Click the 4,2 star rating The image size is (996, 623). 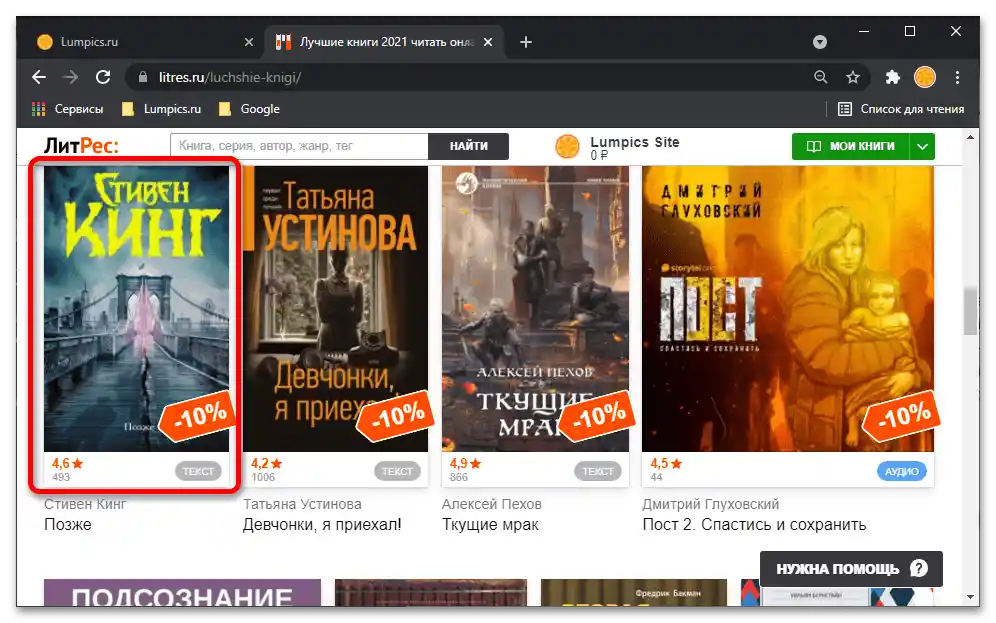click(267, 464)
